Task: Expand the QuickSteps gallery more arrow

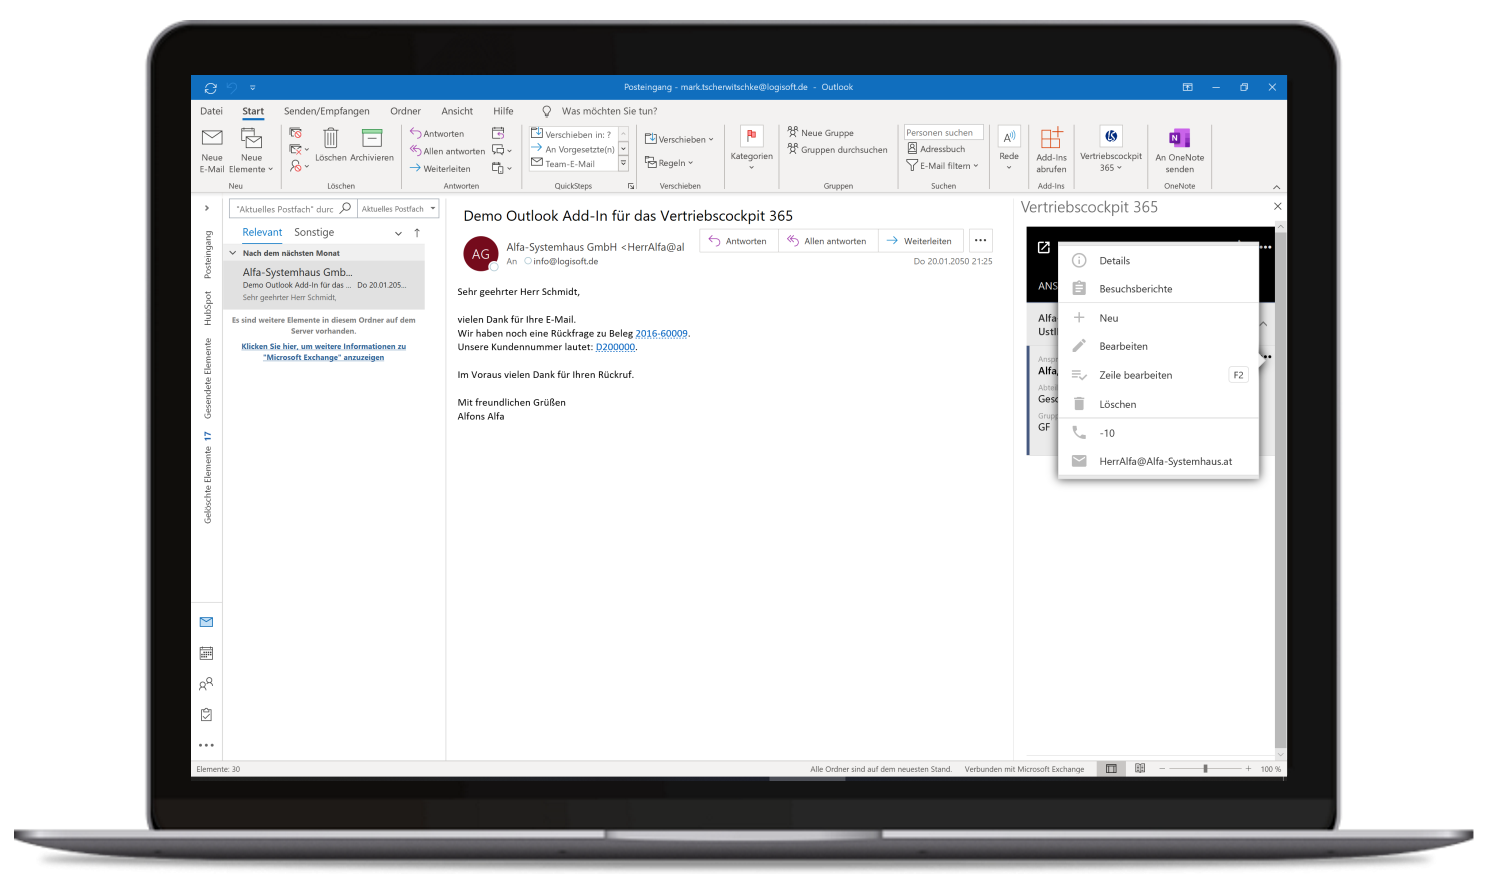Action: point(623,163)
